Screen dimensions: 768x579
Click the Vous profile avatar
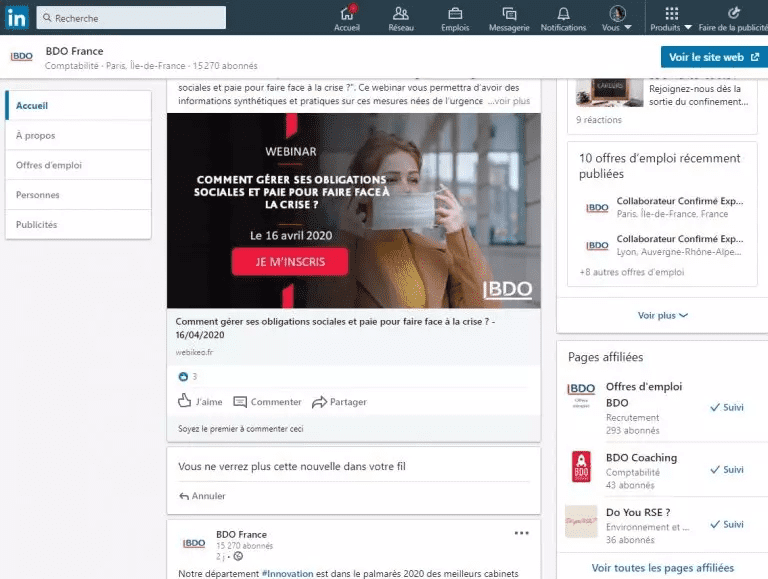(617, 14)
